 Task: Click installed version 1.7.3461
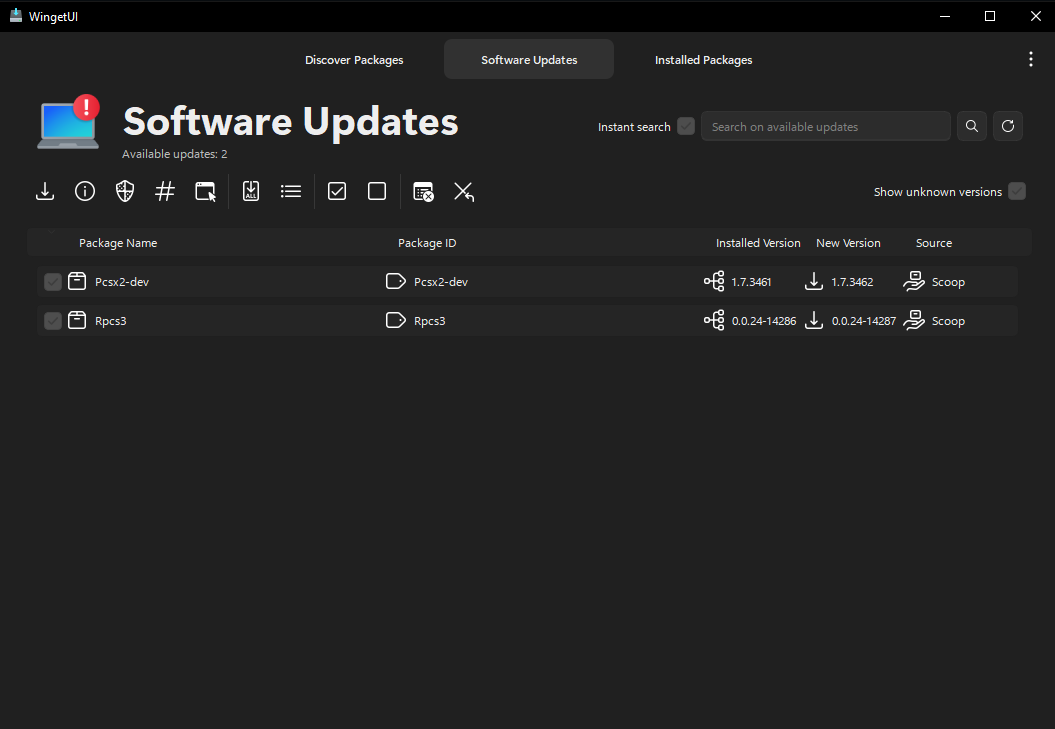(x=751, y=282)
